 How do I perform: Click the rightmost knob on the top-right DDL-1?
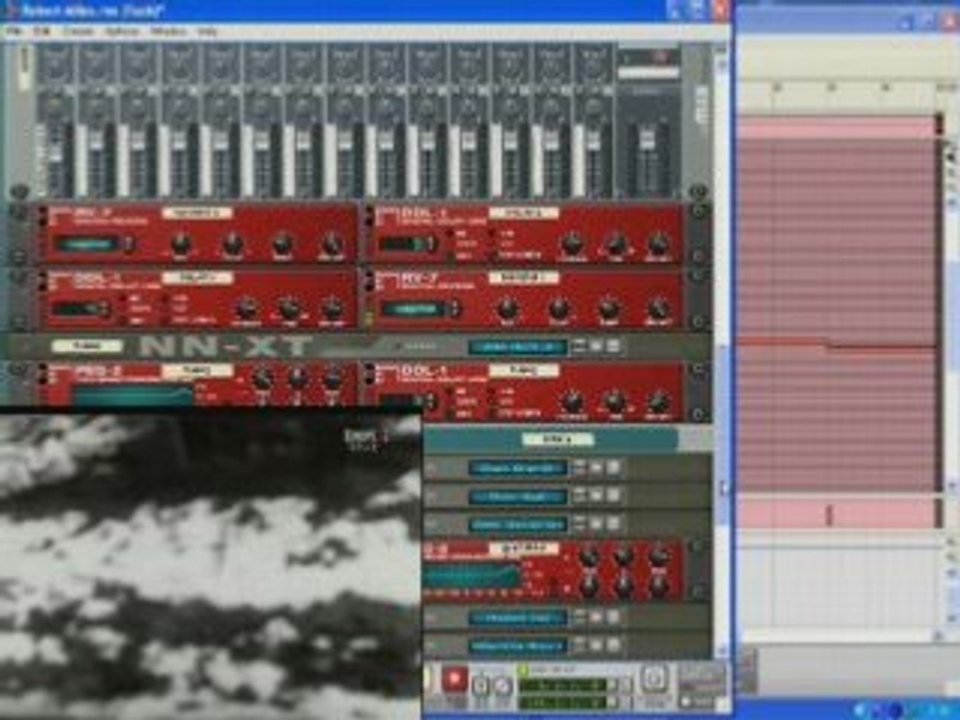(658, 244)
